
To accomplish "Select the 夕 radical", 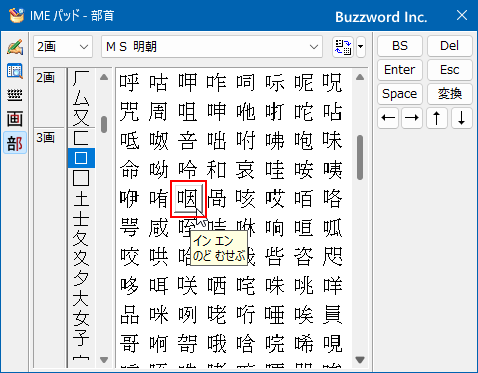I will 81,278.
